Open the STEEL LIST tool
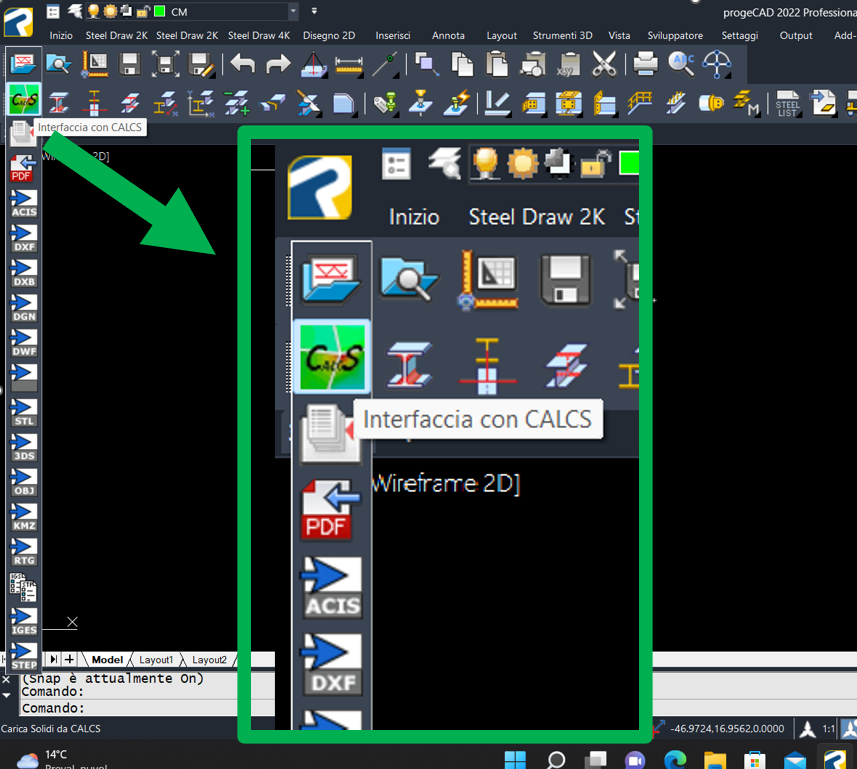This screenshot has width=857, height=769. tap(787, 103)
